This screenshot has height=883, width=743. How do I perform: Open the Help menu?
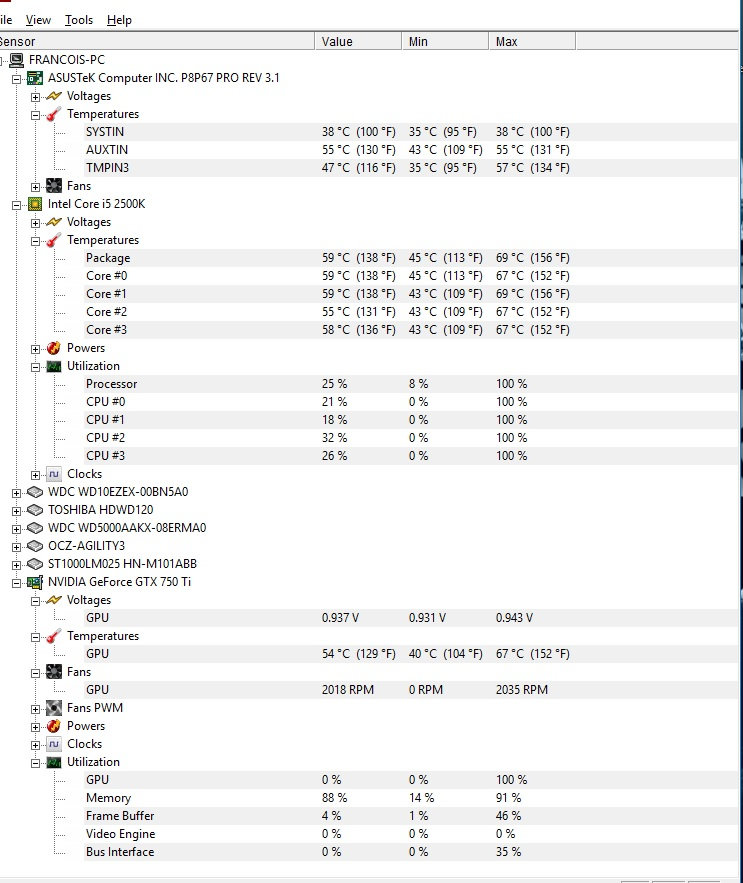[119, 20]
